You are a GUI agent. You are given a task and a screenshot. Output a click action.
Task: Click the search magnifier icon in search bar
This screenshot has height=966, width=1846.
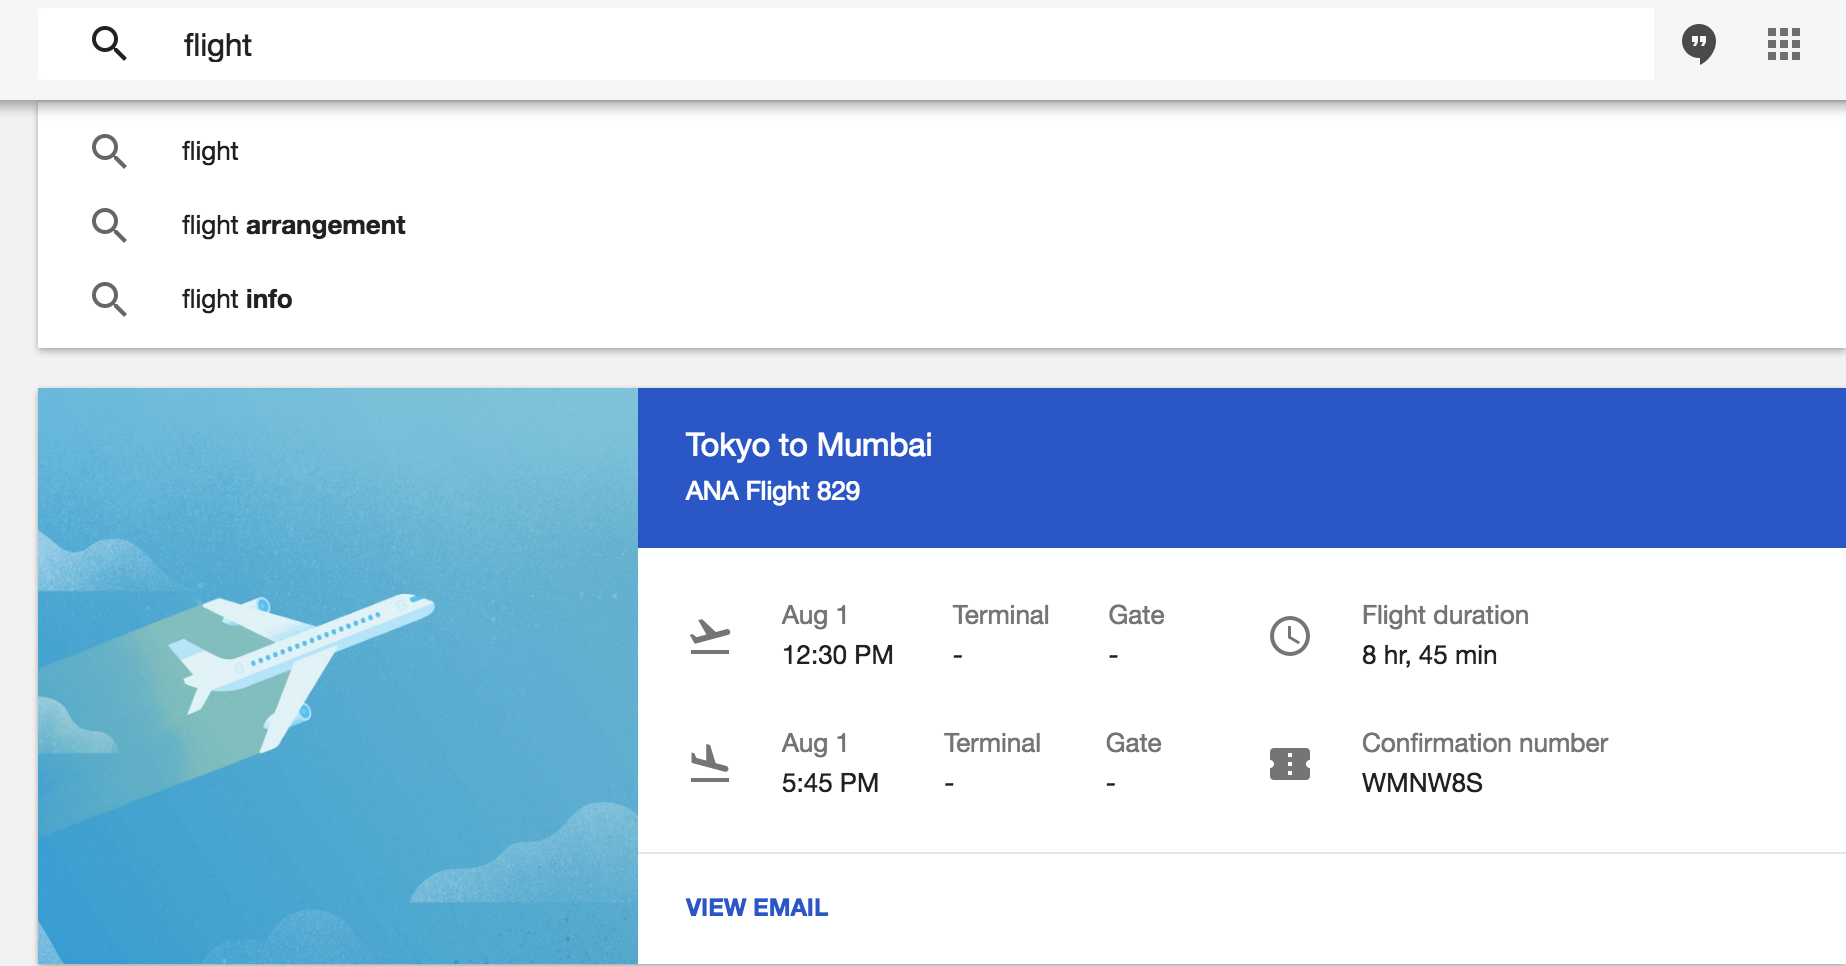(109, 44)
